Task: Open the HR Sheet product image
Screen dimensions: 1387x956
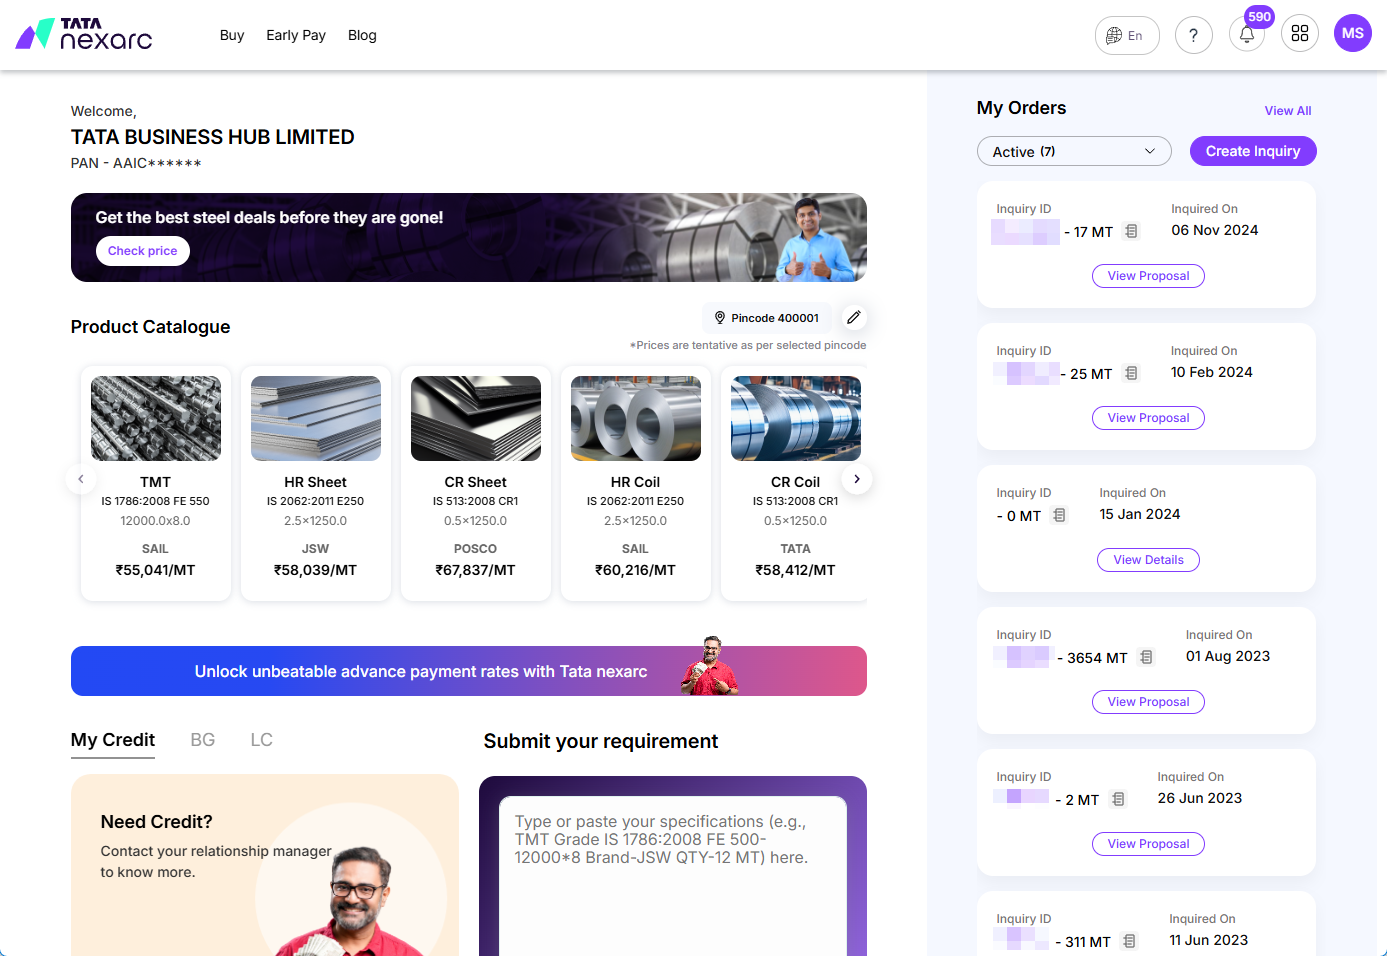Action: point(316,418)
